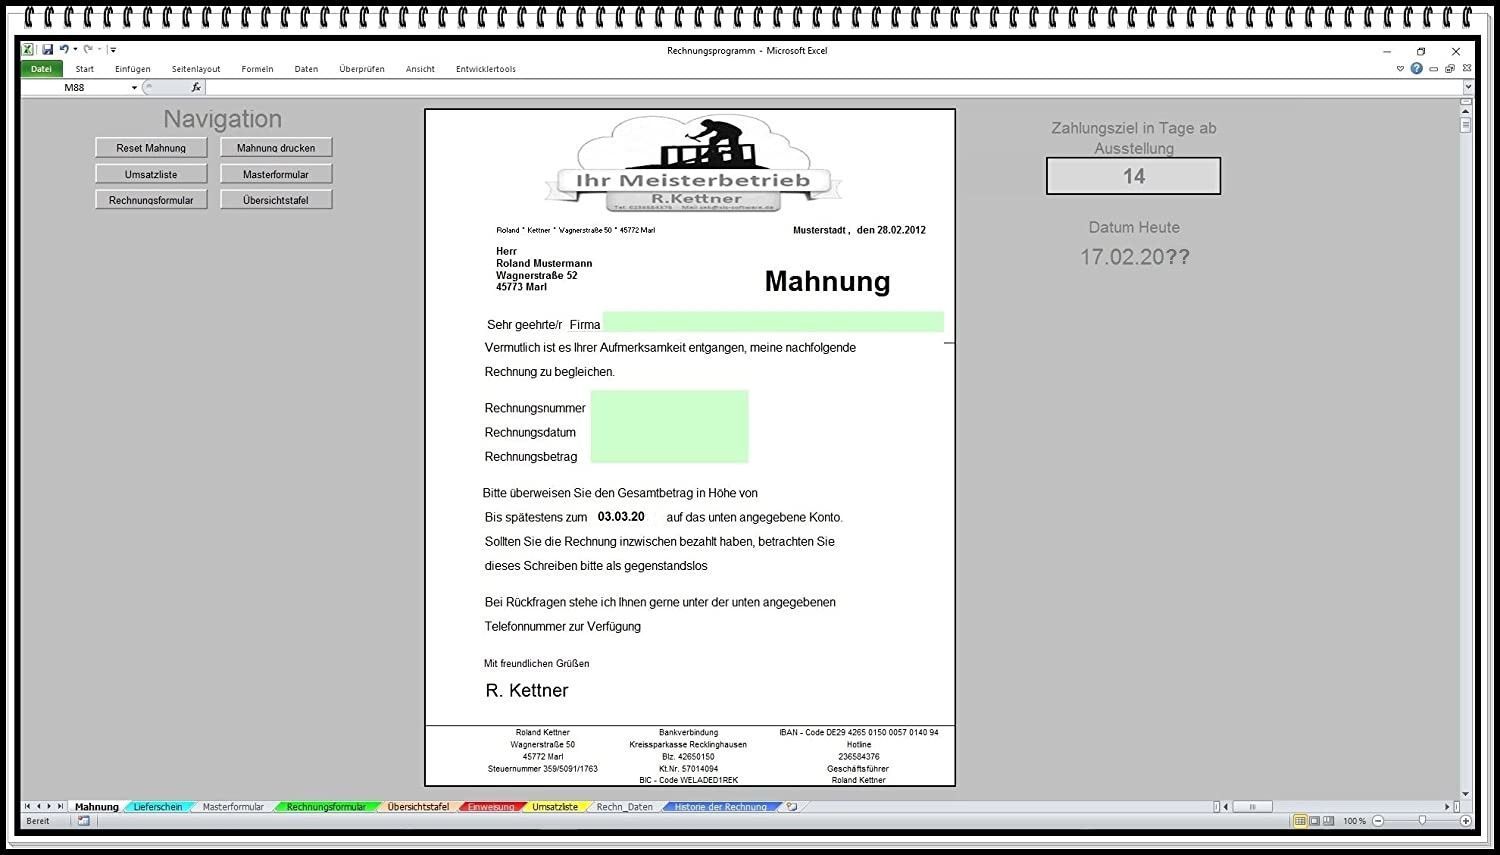Click the insert function fx icon
The width and height of the screenshot is (1500, 855).
tap(196, 88)
